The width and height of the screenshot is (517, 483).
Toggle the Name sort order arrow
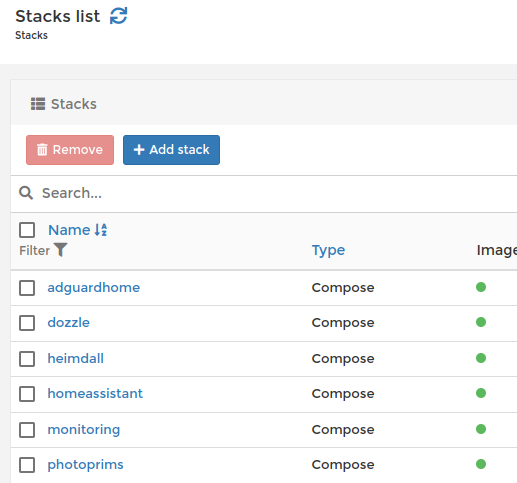click(101, 230)
